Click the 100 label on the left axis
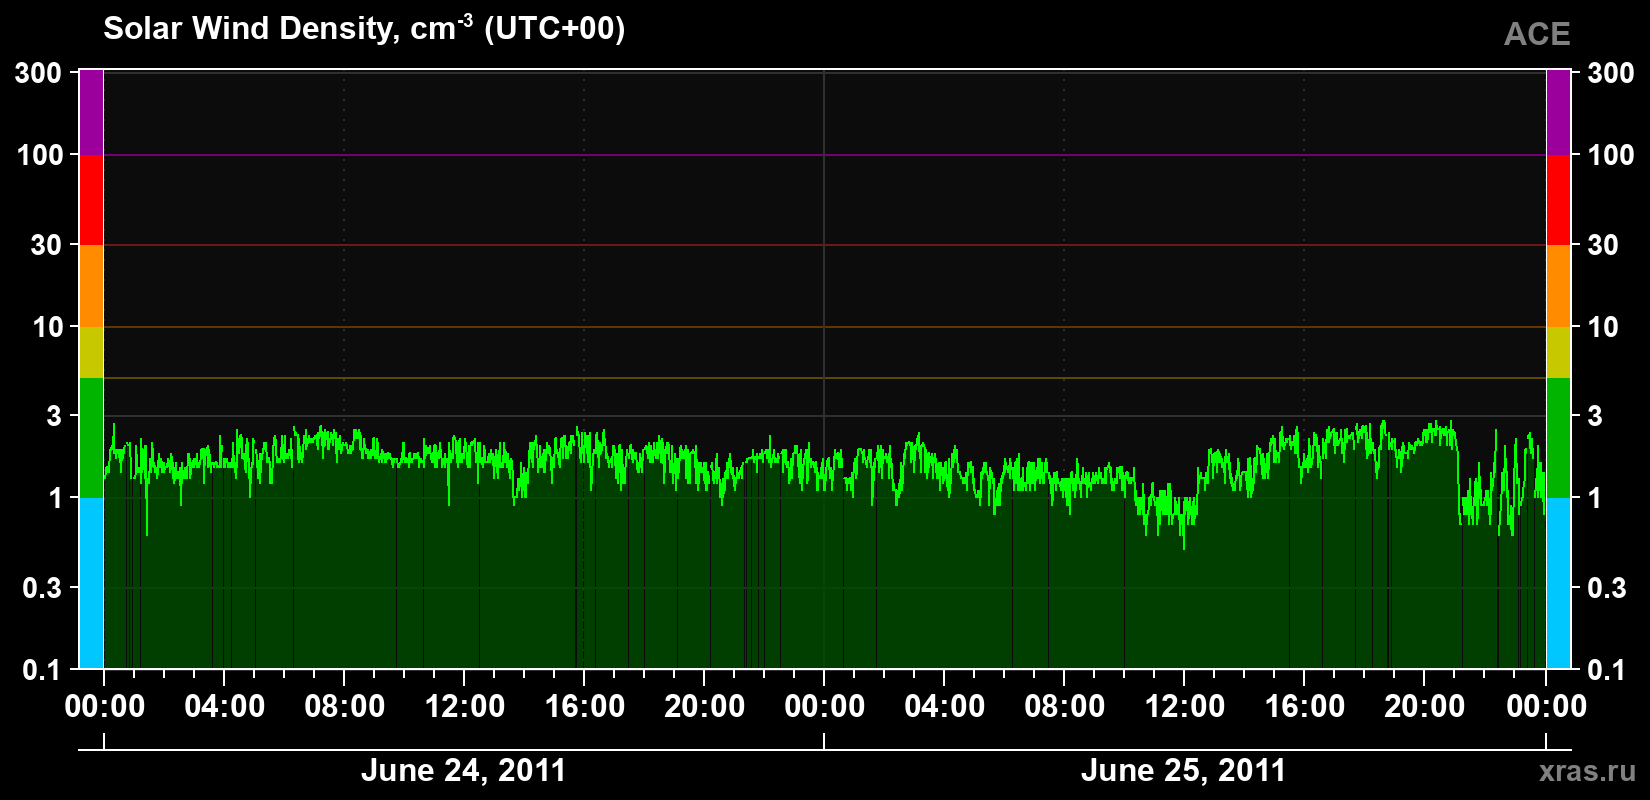1650x800 pixels. [x=39, y=155]
